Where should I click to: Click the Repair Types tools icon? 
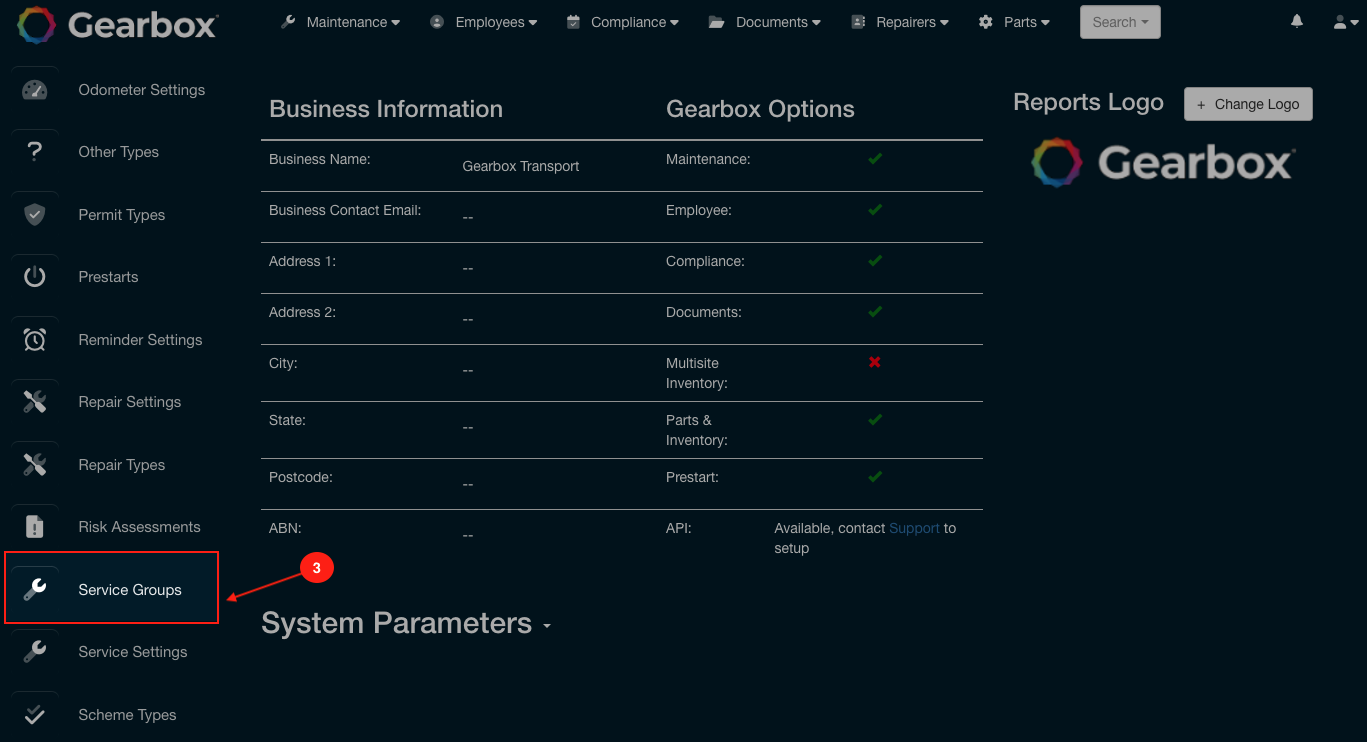click(34, 465)
